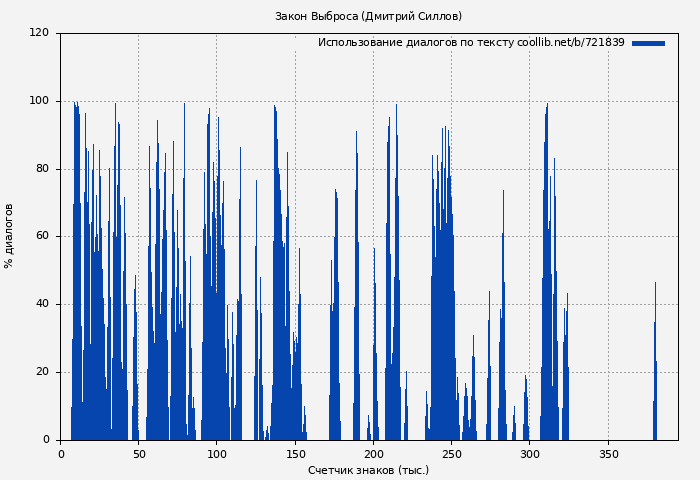Click the chart title "Закон Выброса"
The width and height of the screenshot is (700, 480).
(x=368, y=16)
